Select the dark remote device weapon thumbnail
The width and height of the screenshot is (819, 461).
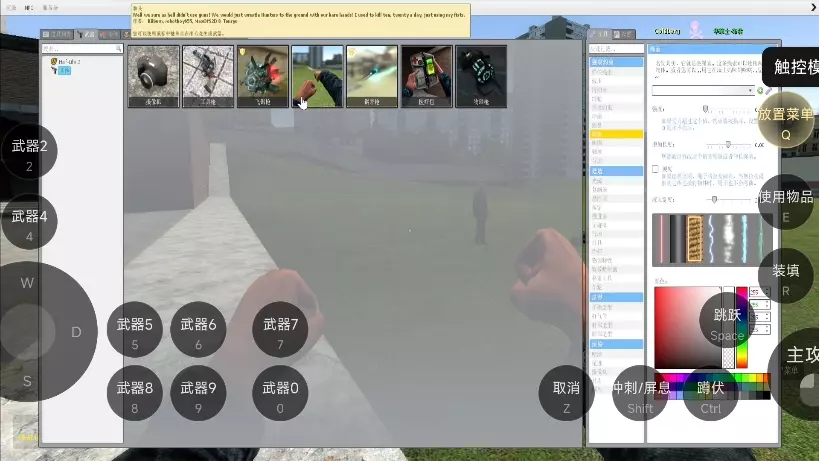(x=481, y=76)
